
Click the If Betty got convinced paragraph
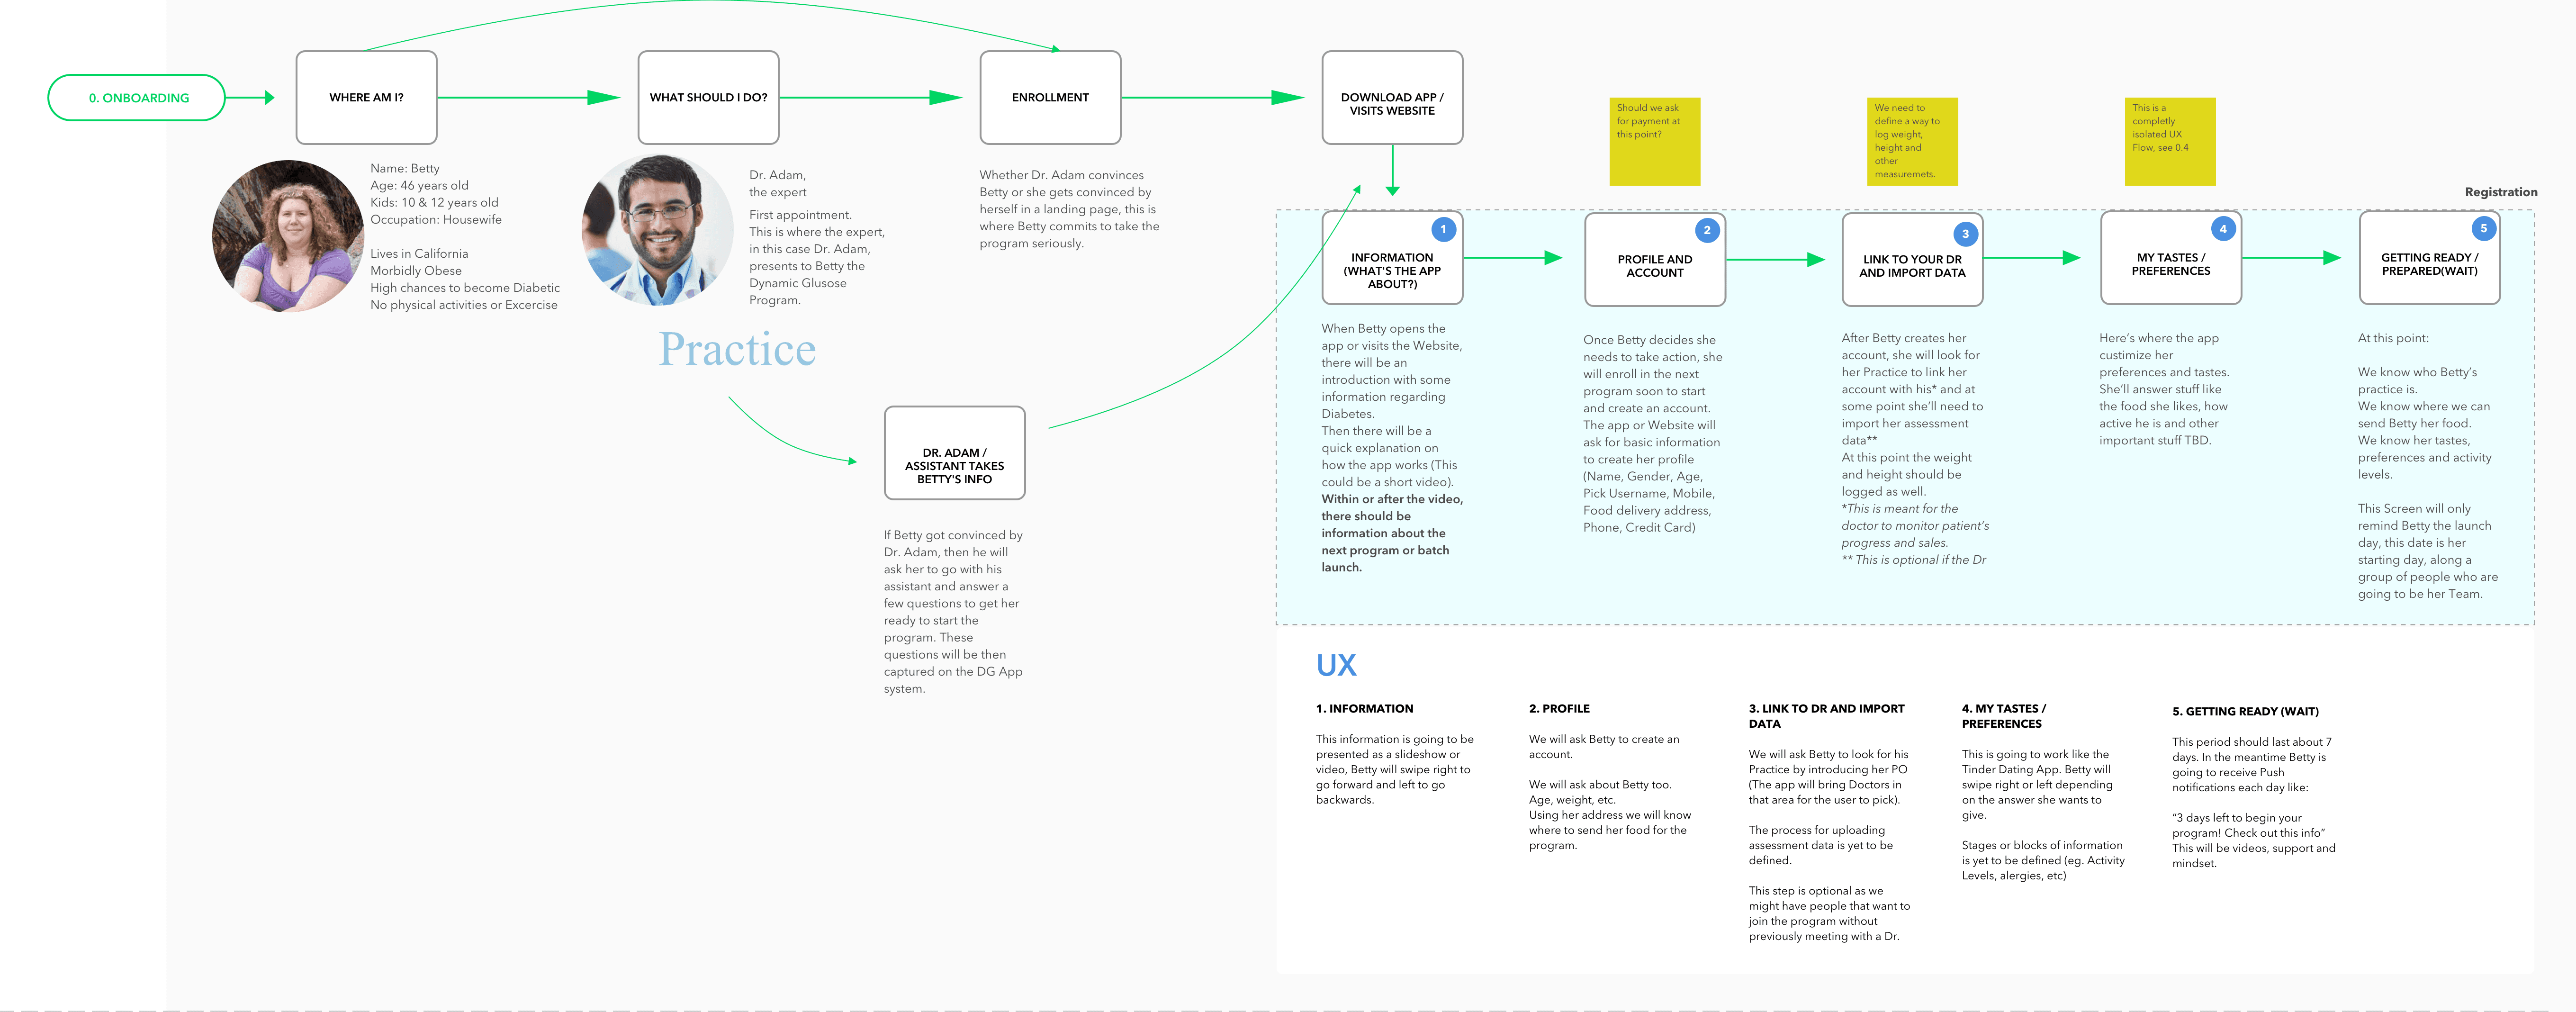[953, 612]
